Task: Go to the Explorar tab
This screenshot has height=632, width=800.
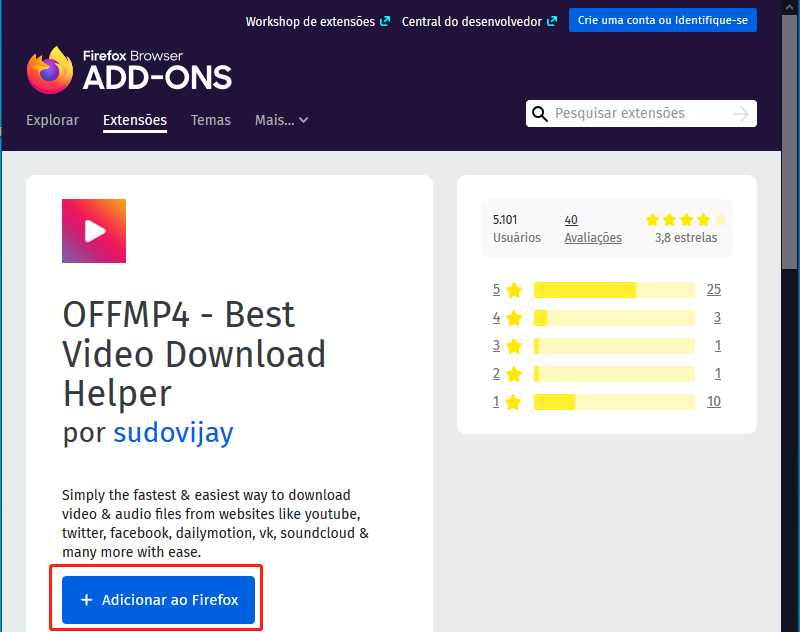Action: click(53, 120)
